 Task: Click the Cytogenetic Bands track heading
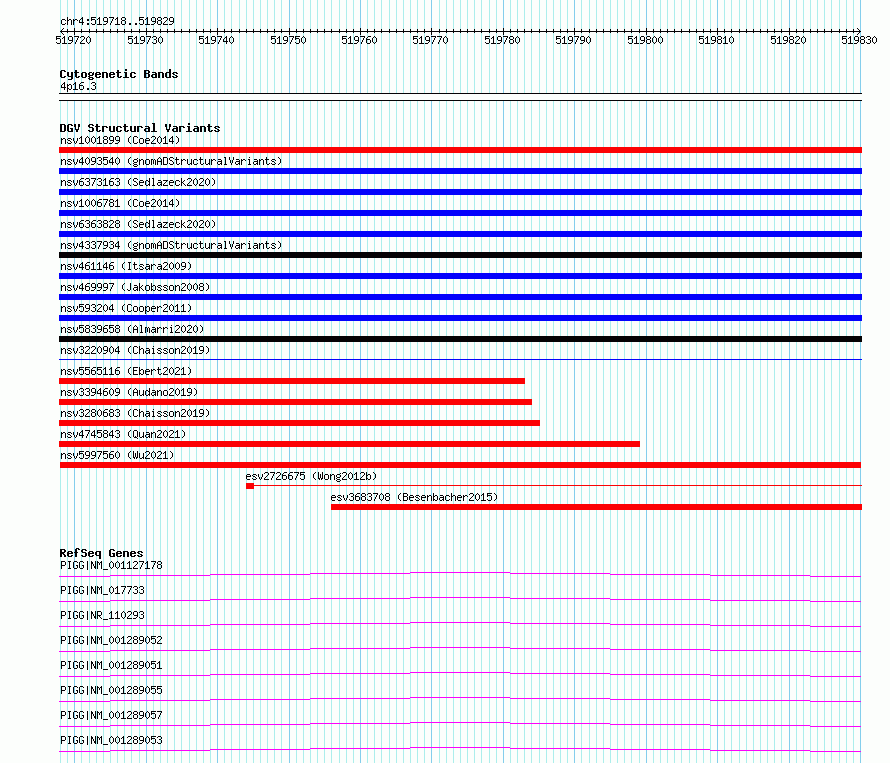pos(119,74)
